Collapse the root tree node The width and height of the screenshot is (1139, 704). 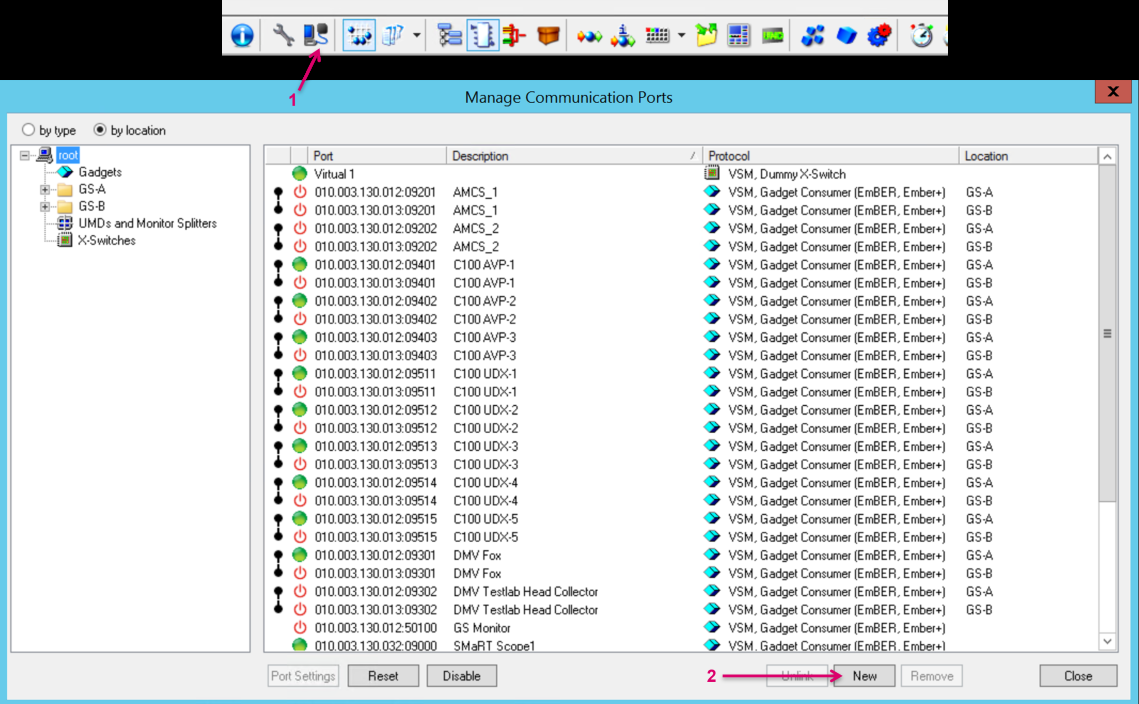click(25, 155)
